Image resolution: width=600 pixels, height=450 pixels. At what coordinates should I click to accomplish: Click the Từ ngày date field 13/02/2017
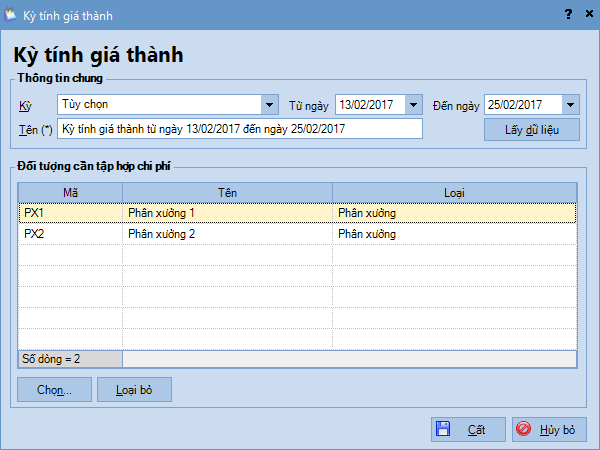pyautogui.click(x=369, y=105)
